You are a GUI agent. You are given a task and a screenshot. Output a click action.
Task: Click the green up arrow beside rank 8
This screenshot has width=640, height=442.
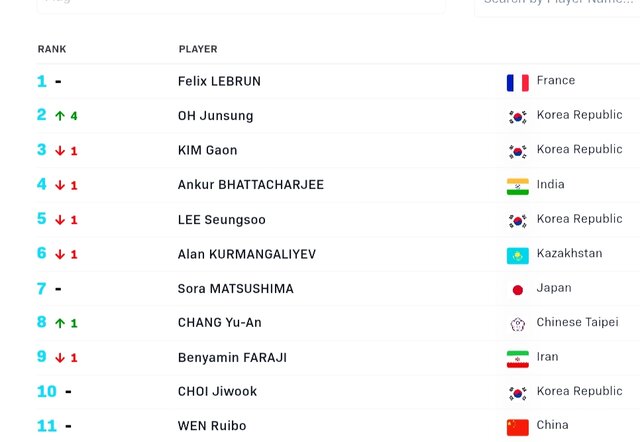point(60,323)
